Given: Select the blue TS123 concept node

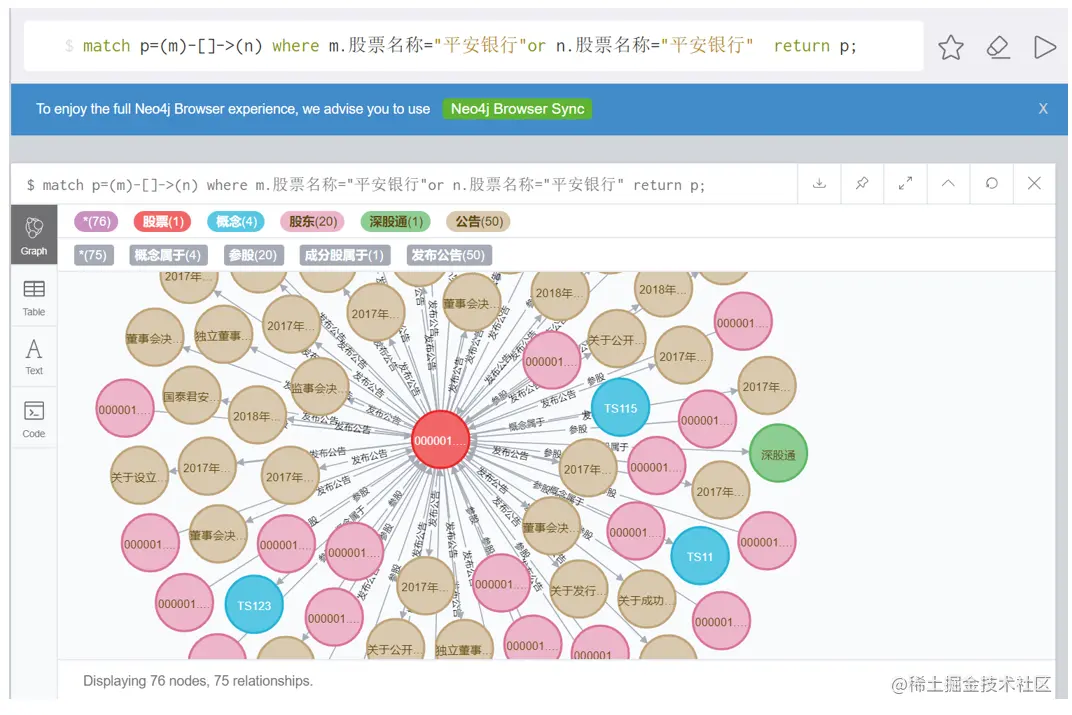Looking at the screenshot, I should coord(254,605).
